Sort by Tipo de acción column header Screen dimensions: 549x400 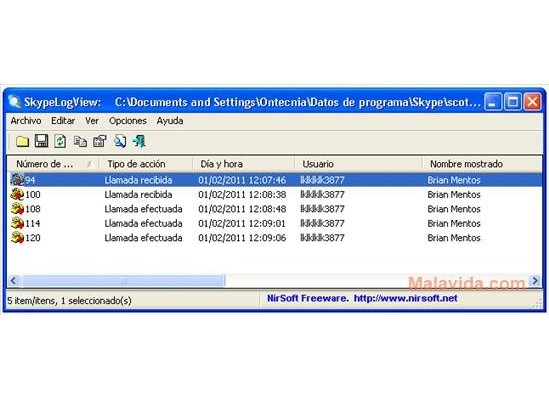coord(146,164)
